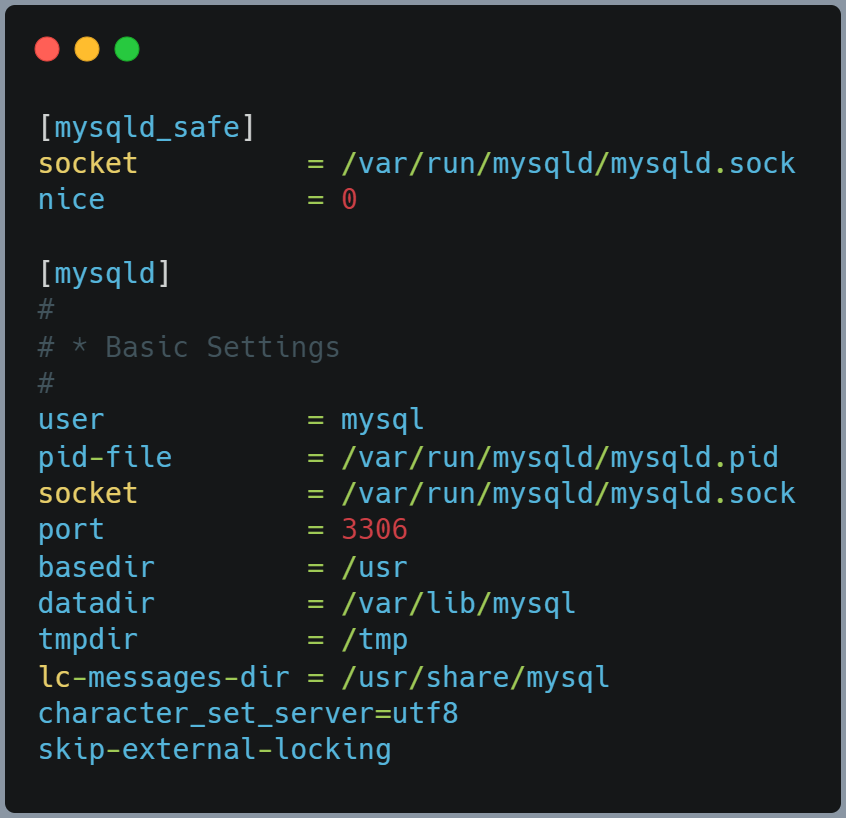846x818 pixels.
Task: Click the yellow minimize window dot
Action: [x=87, y=49]
